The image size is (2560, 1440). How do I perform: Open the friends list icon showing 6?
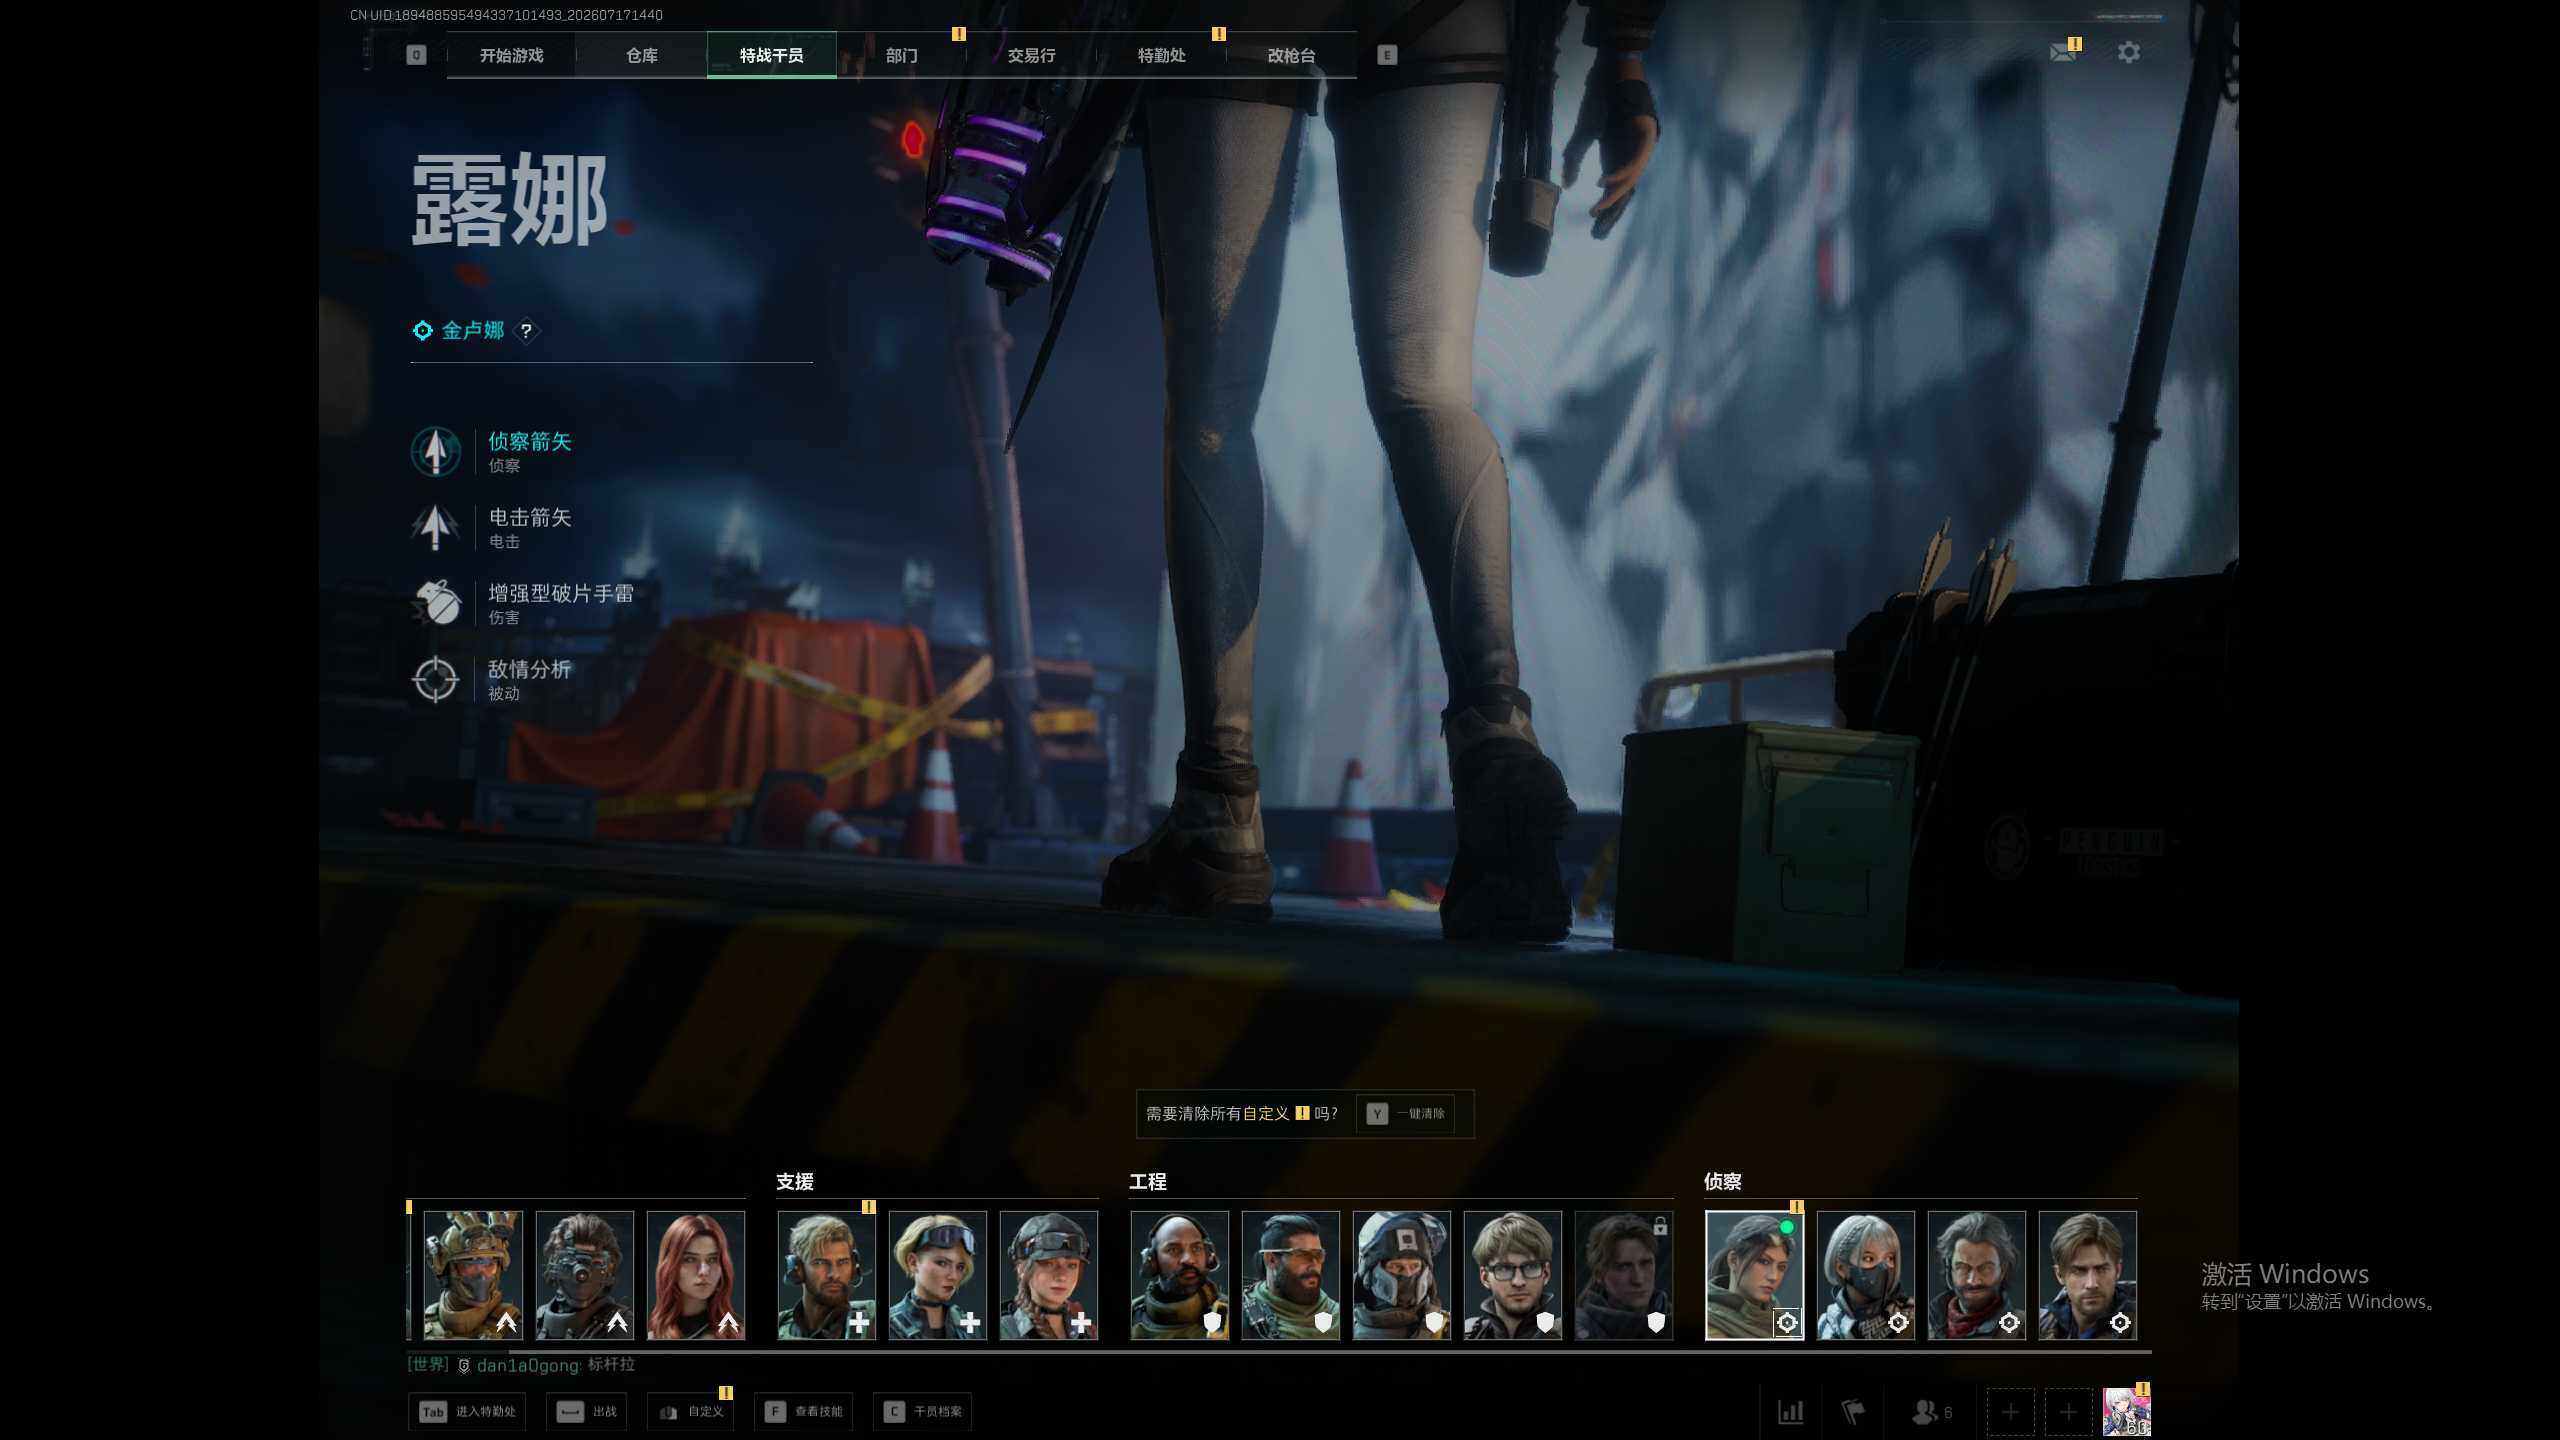click(1931, 1412)
